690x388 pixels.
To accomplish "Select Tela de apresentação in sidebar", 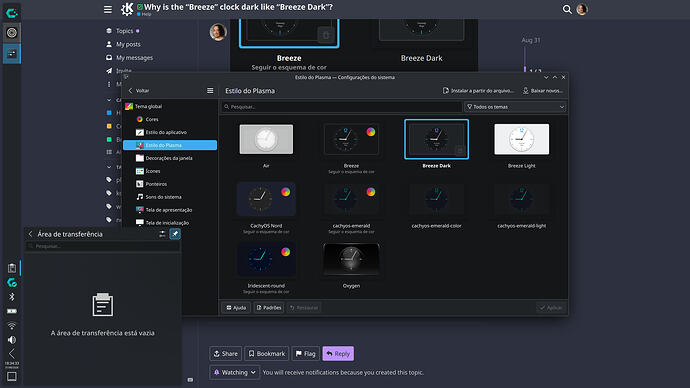I will click(170, 210).
